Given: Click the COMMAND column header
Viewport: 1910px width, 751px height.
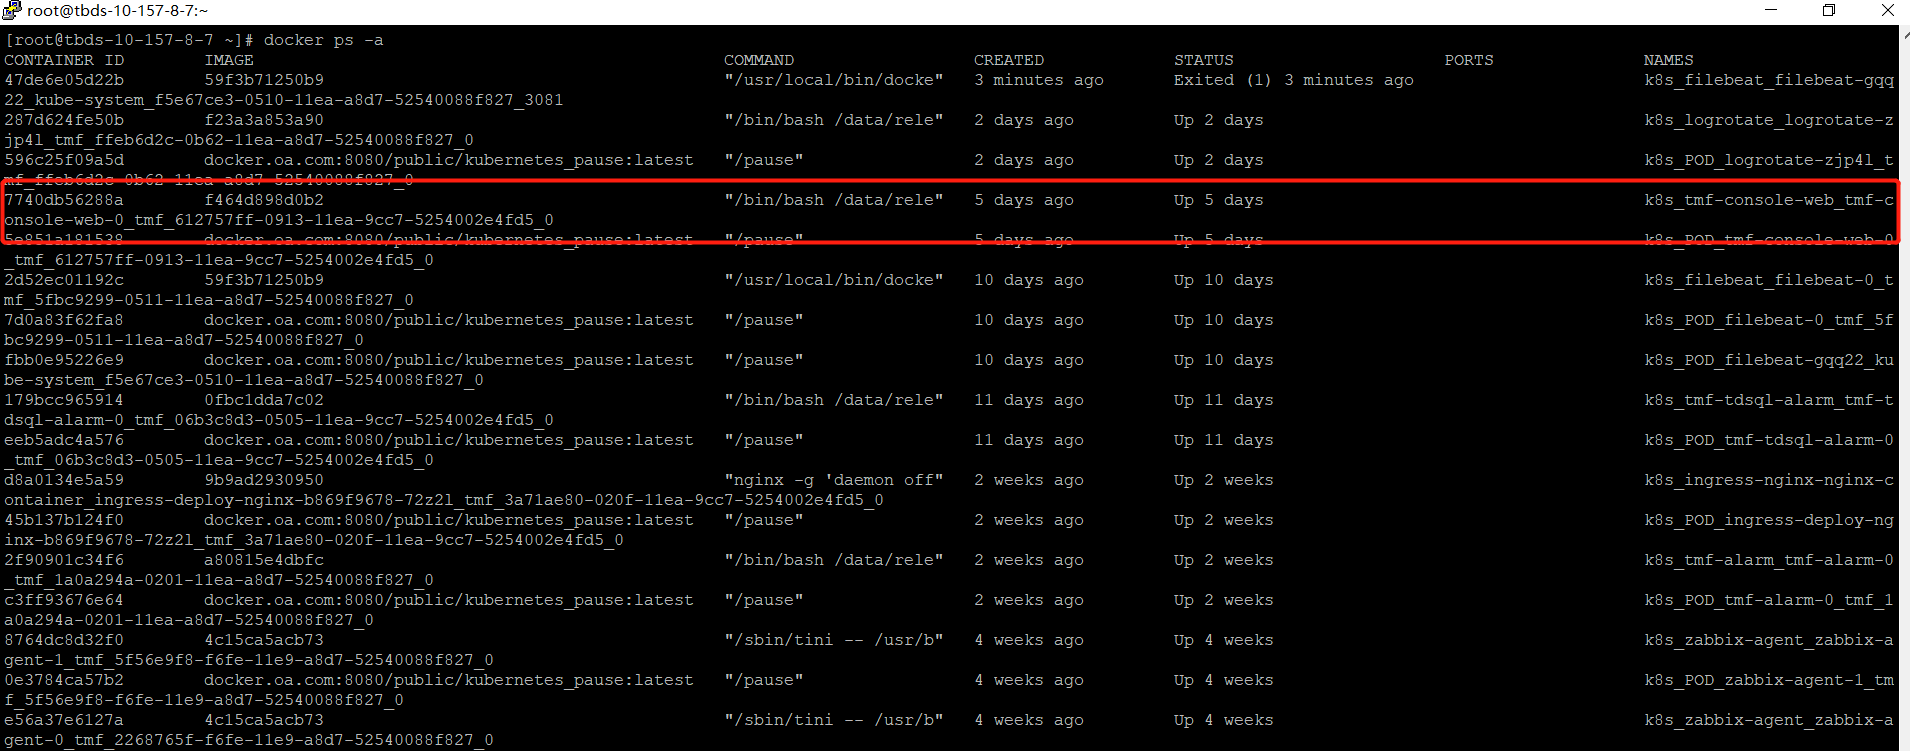Looking at the screenshot, I should [759, 60].
